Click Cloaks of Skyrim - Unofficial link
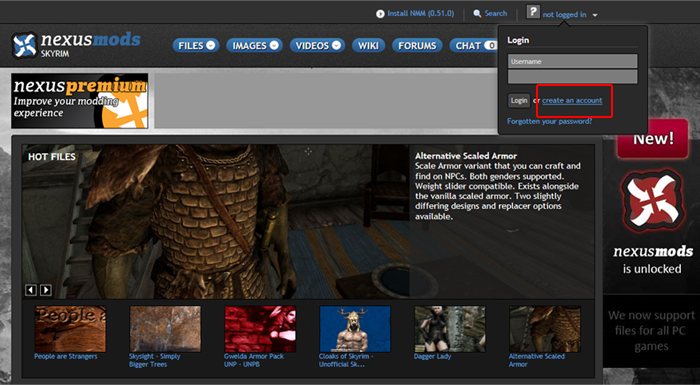 (346, 360)
